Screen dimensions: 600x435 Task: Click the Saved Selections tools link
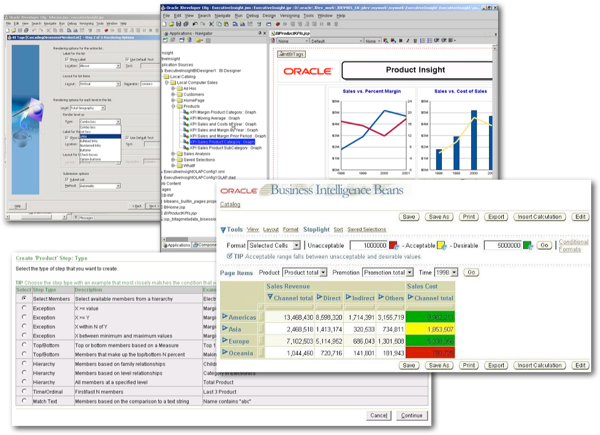(367, 230)
